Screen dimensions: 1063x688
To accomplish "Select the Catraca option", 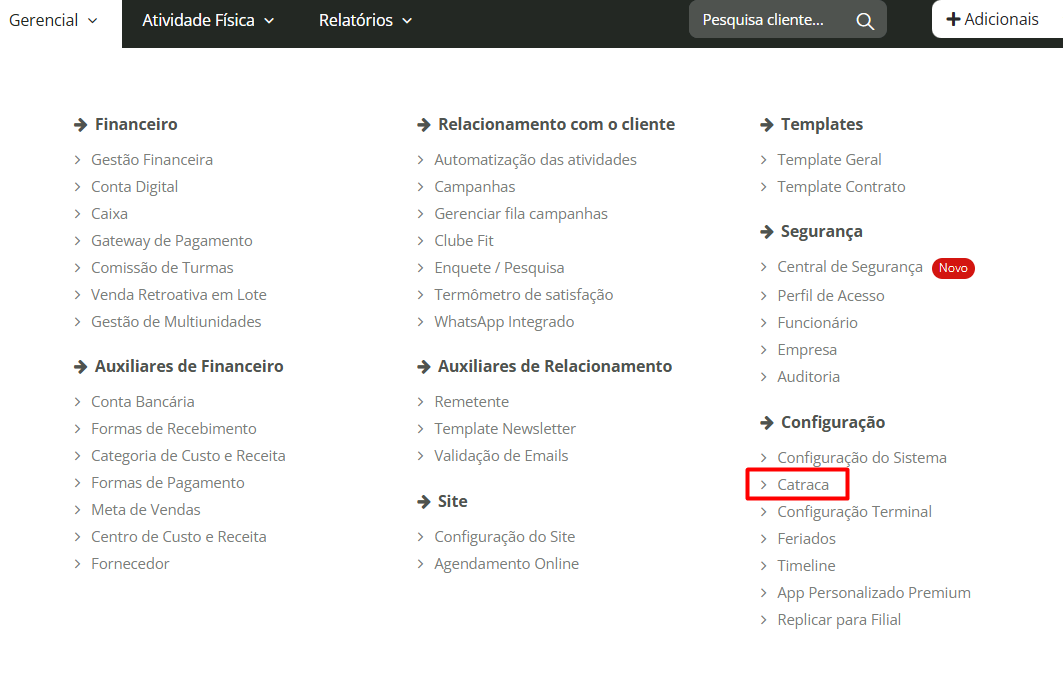I will pos(803,485).
